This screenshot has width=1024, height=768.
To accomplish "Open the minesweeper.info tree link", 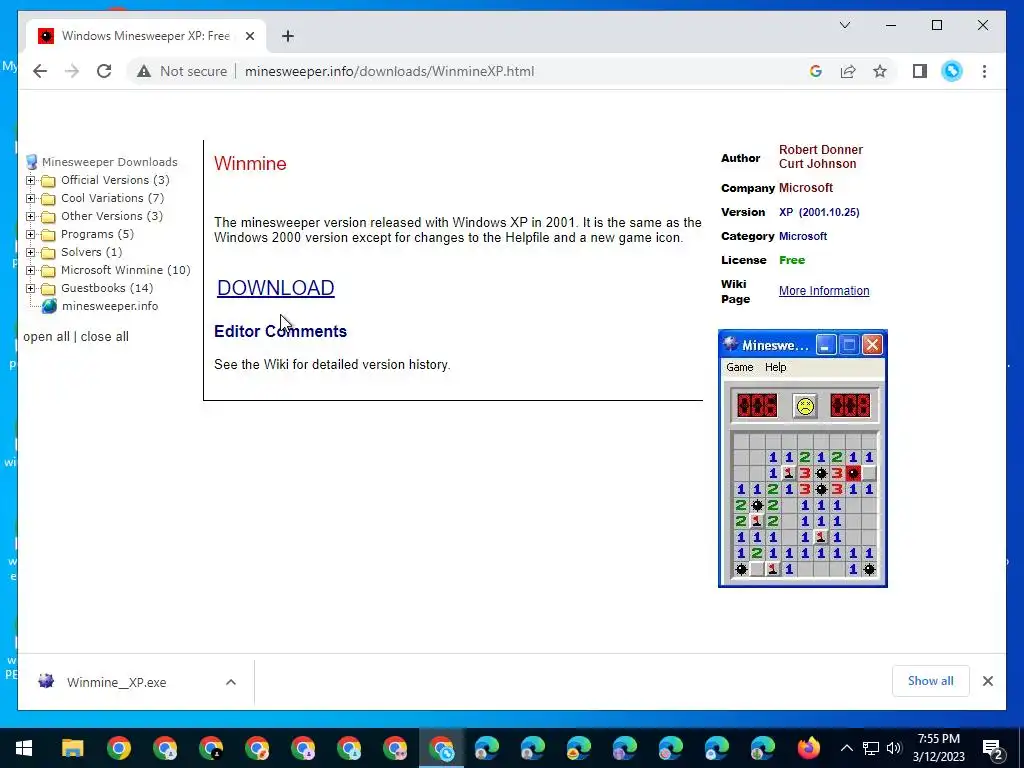I will pyautogui.click(x=110, y=306).
